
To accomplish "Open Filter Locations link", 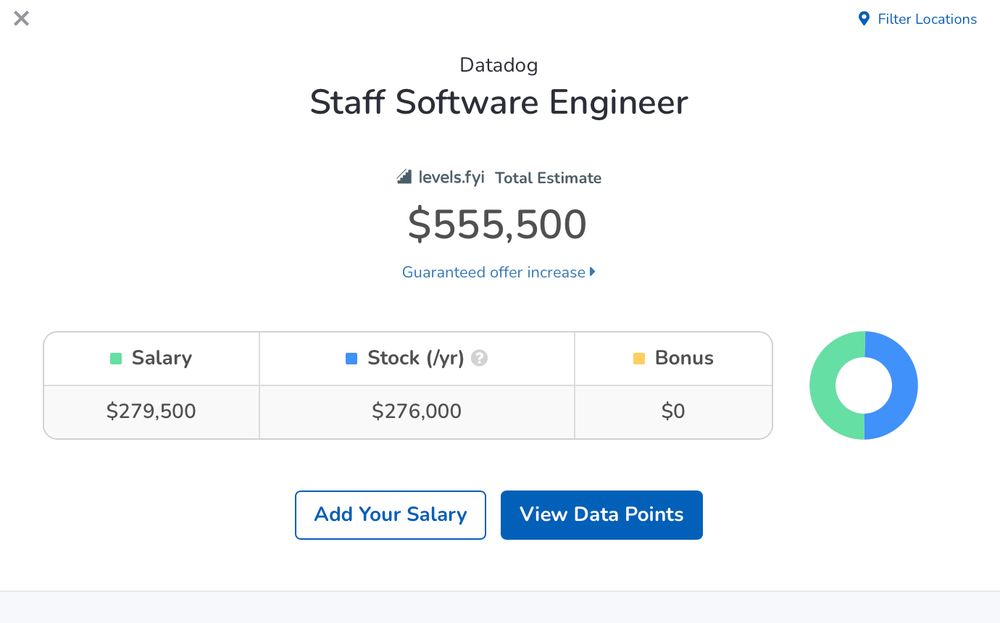I will [x=918, y=19].
